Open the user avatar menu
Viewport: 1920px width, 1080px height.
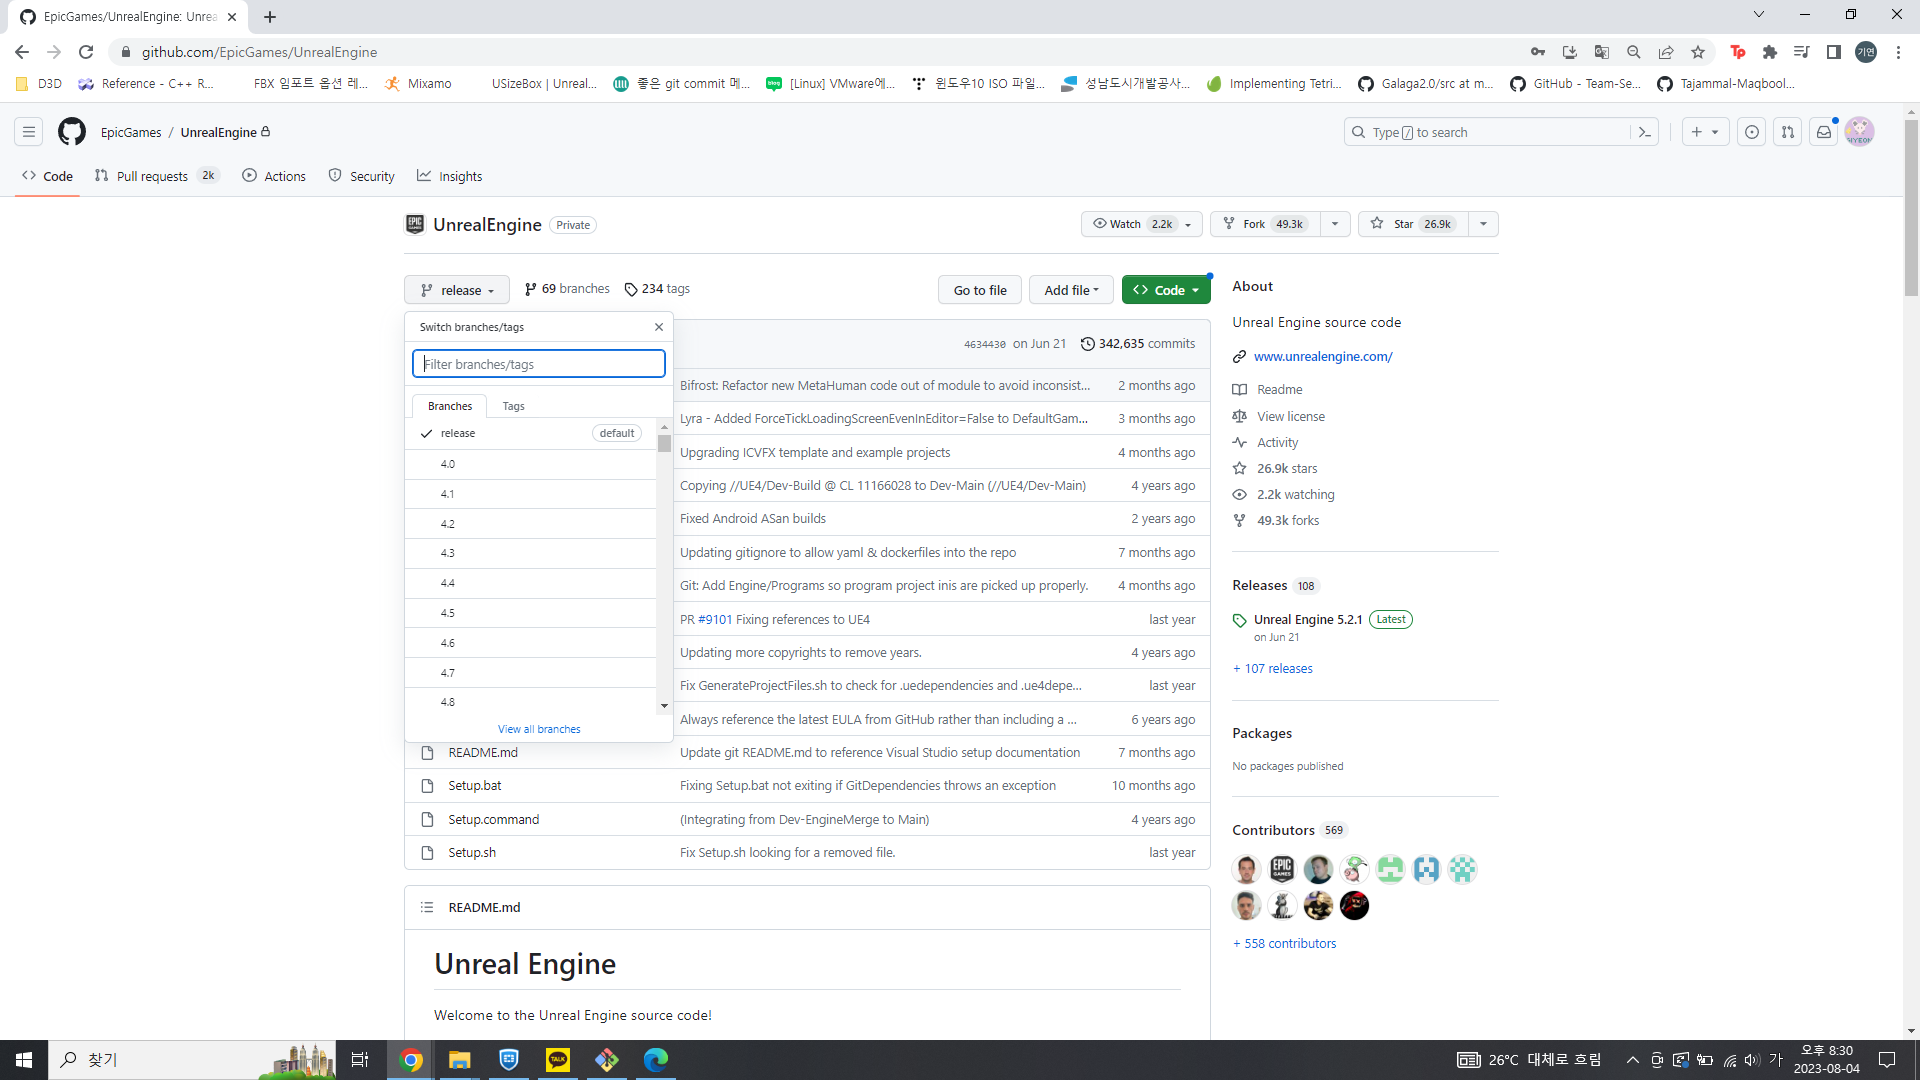click(x=1860, y=132)
